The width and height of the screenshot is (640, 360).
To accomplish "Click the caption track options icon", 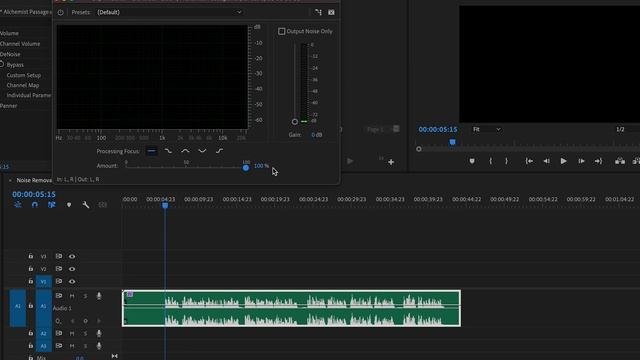I will coord(102,205).
